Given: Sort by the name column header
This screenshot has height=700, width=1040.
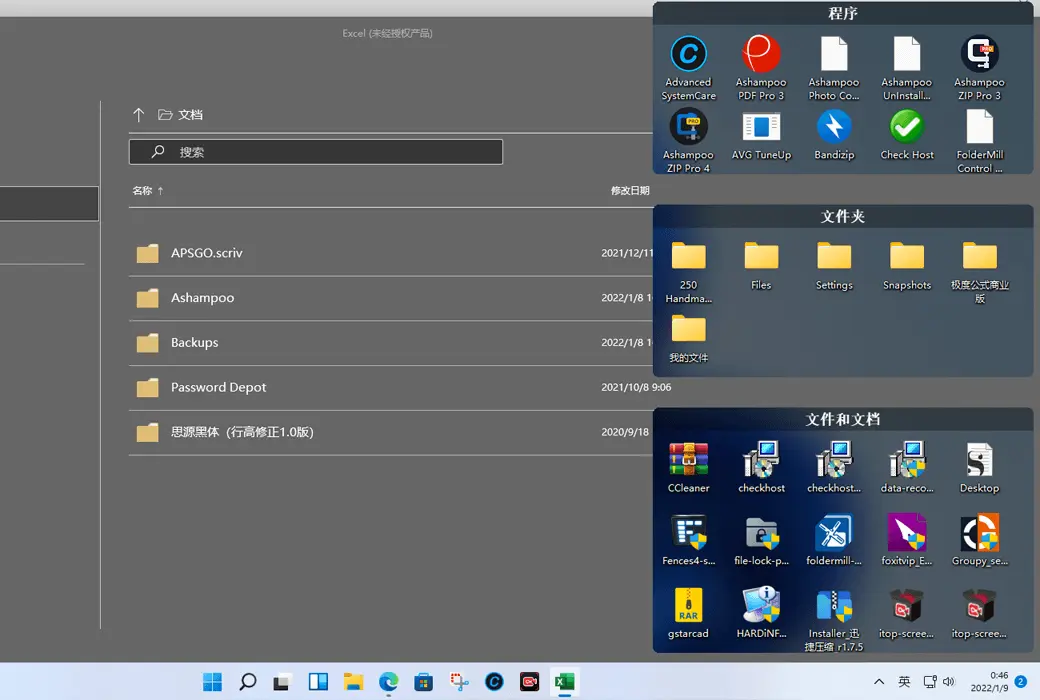Looking at the screenshot, I should [142, 190].
